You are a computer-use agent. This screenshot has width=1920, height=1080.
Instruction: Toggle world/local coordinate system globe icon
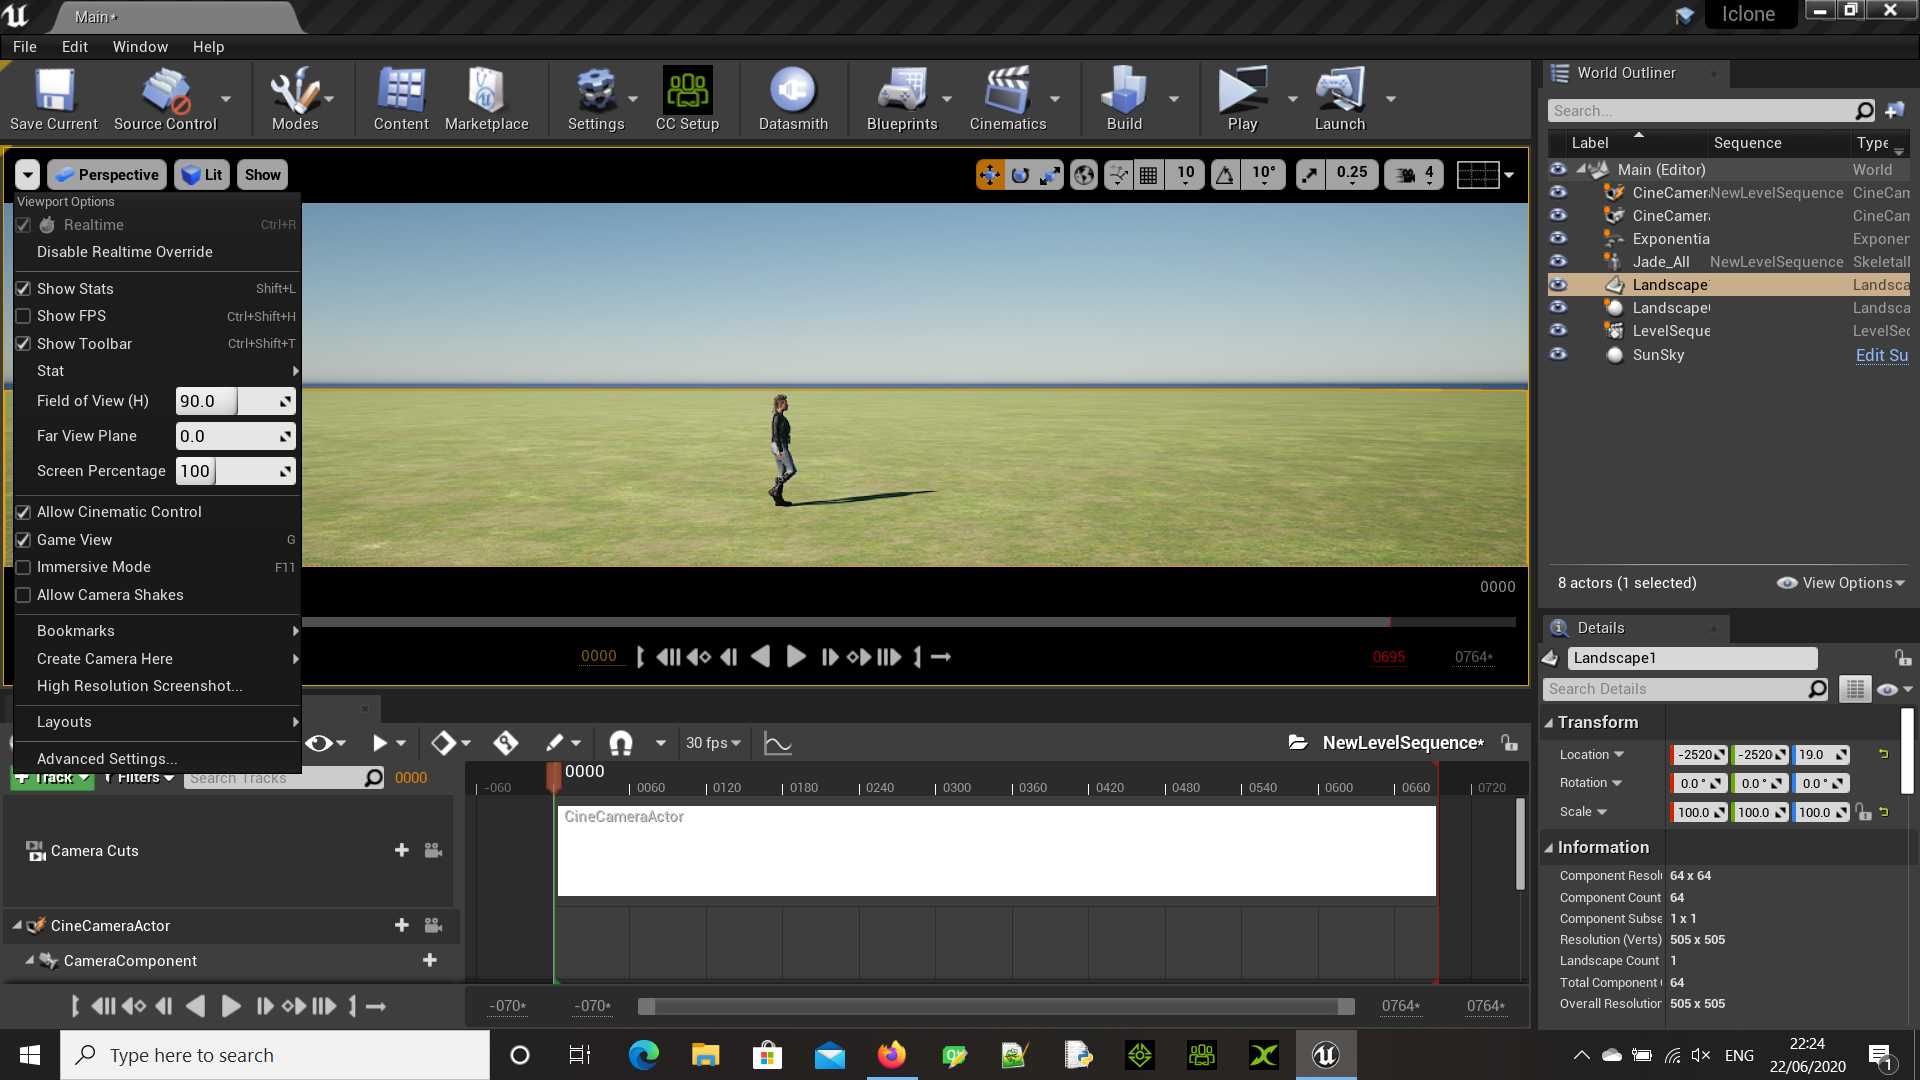[1084, 175]
